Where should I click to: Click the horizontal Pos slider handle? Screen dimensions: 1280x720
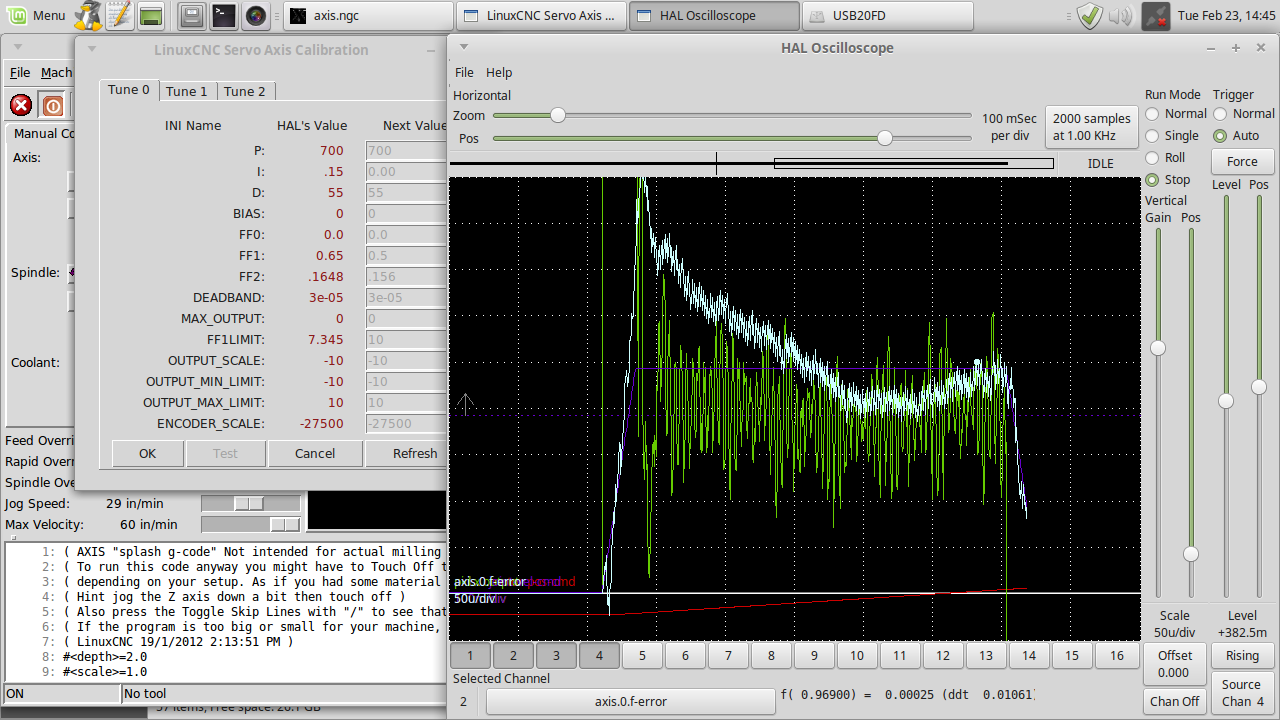point(885,138)
